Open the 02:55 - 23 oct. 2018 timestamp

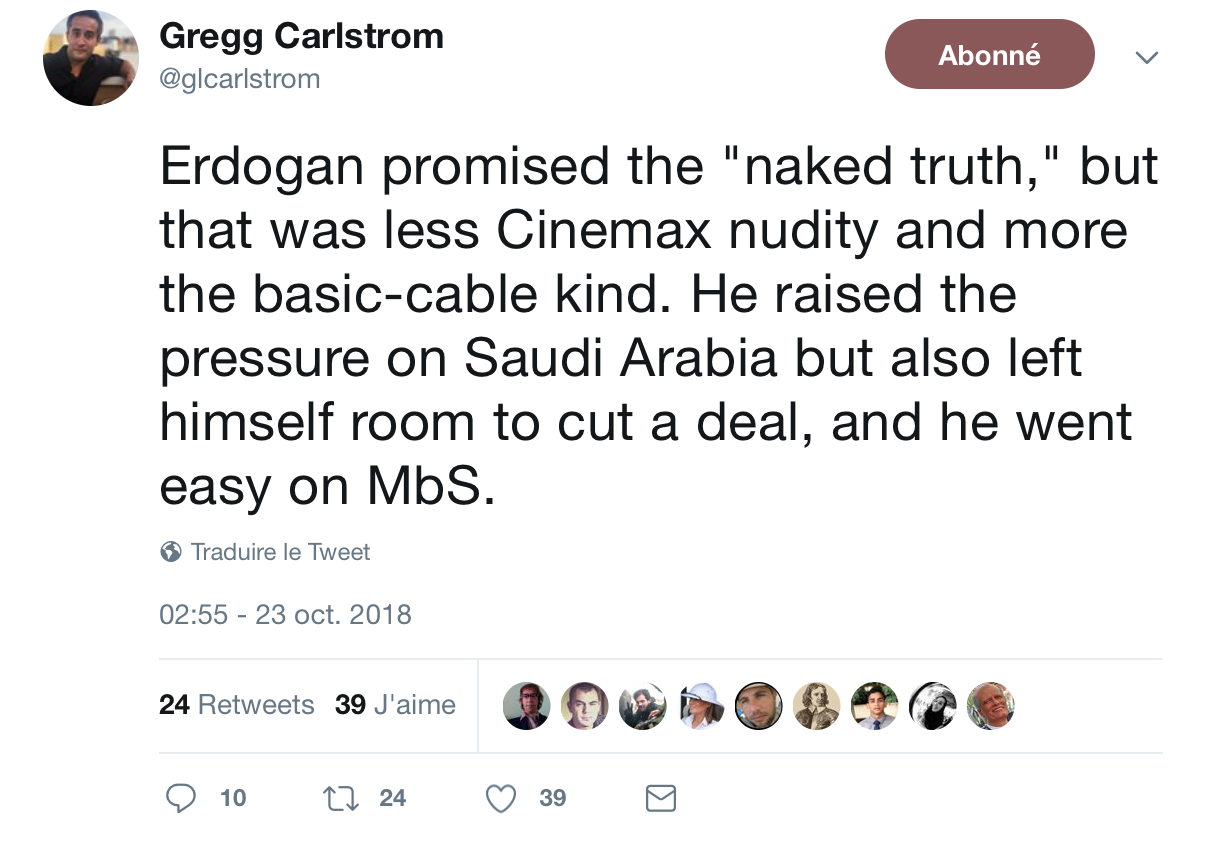[x=286, y=613]
